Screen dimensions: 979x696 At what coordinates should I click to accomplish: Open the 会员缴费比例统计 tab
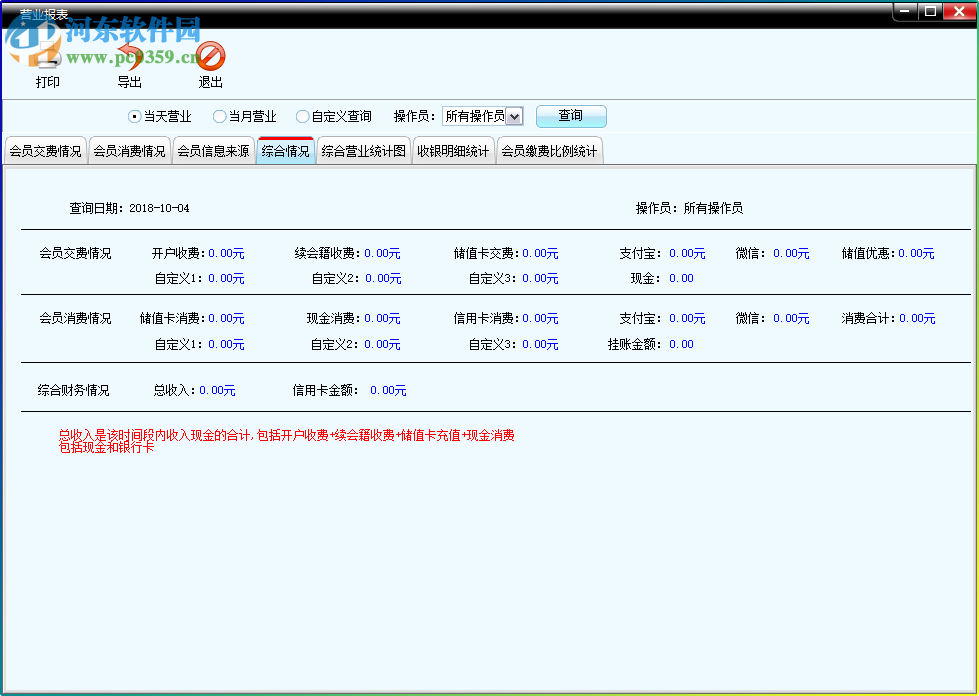549,151
